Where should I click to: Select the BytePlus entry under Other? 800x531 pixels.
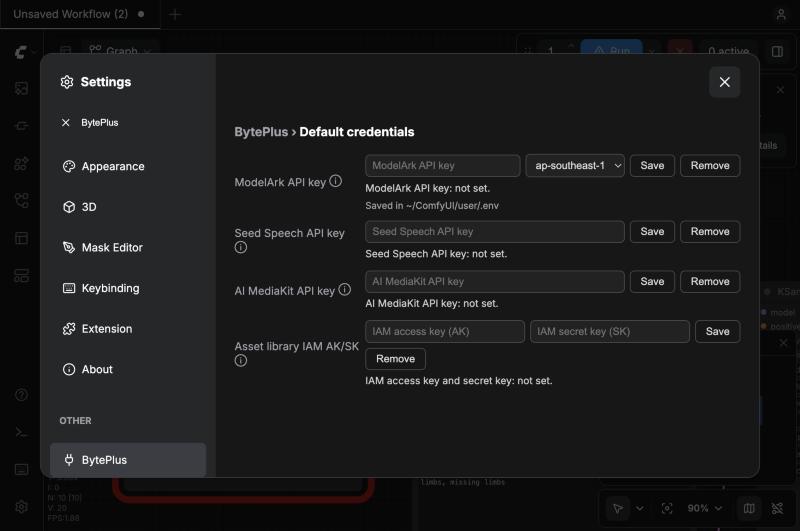128,460
